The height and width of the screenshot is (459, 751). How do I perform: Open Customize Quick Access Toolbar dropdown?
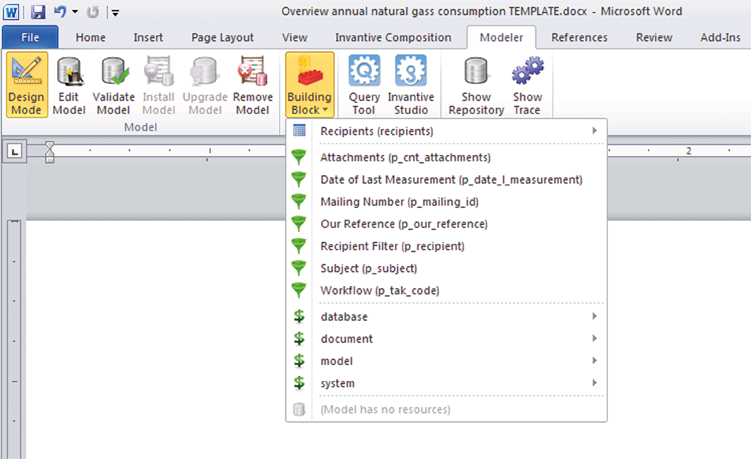(x=115, y=12)
